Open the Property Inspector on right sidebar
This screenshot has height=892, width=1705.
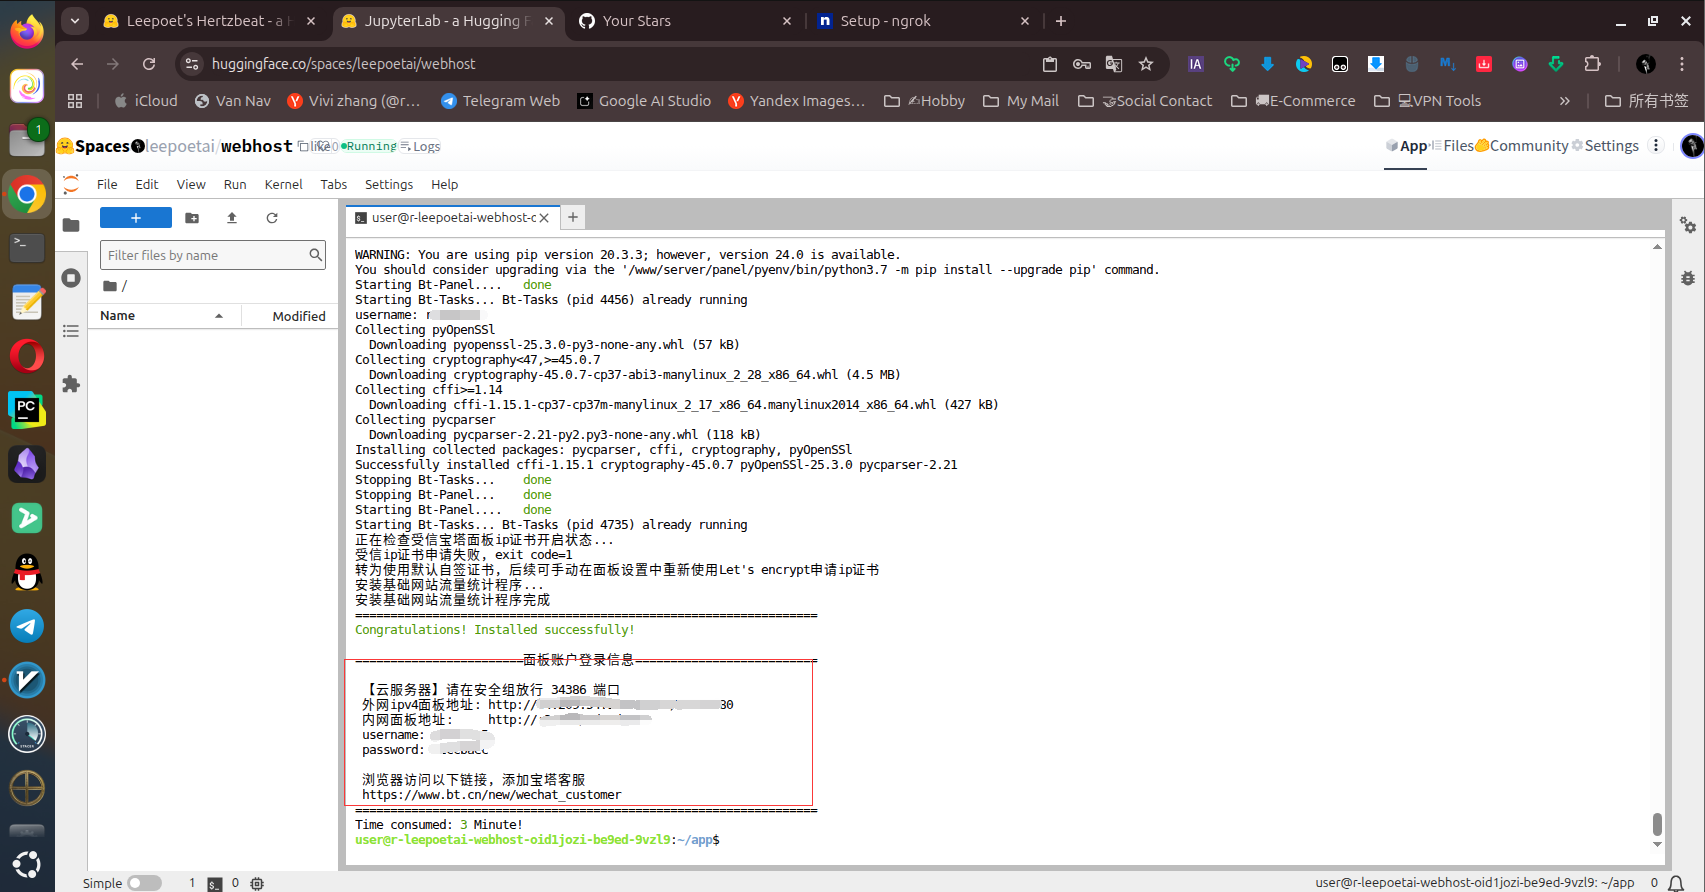pos(1688,226)
